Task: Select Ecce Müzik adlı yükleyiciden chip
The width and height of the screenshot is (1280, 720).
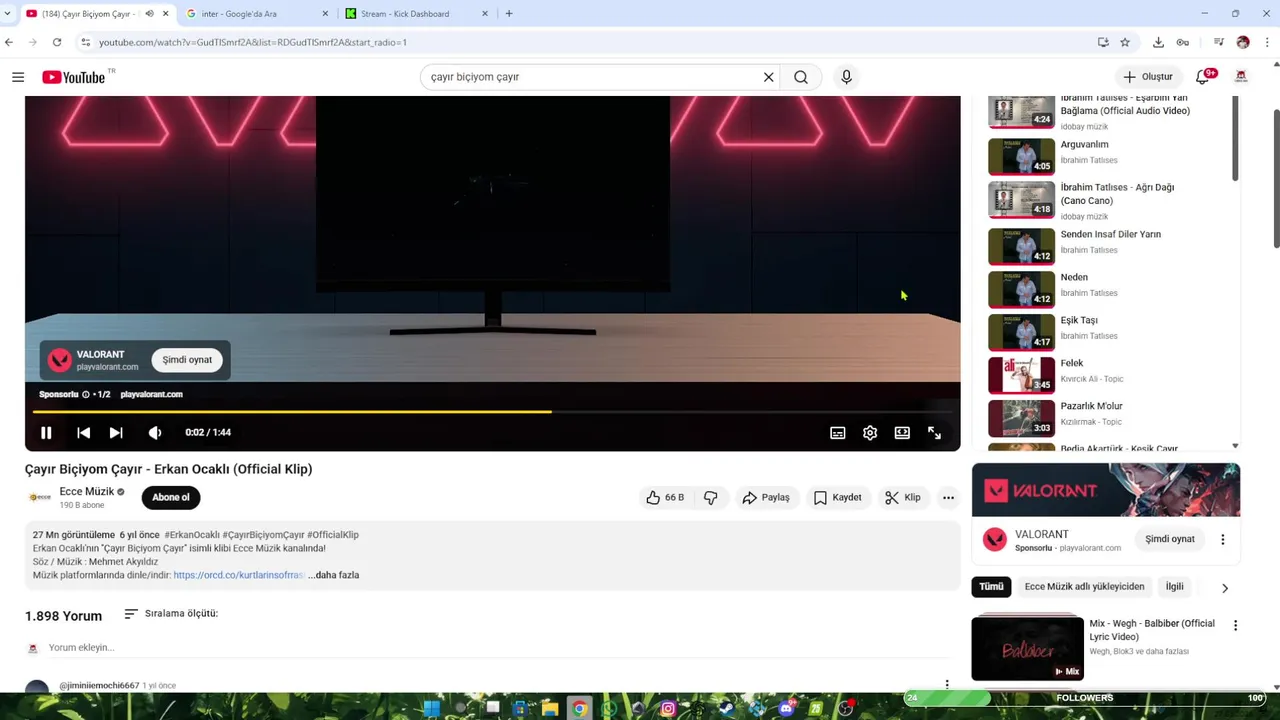Action: (1084, 587)
